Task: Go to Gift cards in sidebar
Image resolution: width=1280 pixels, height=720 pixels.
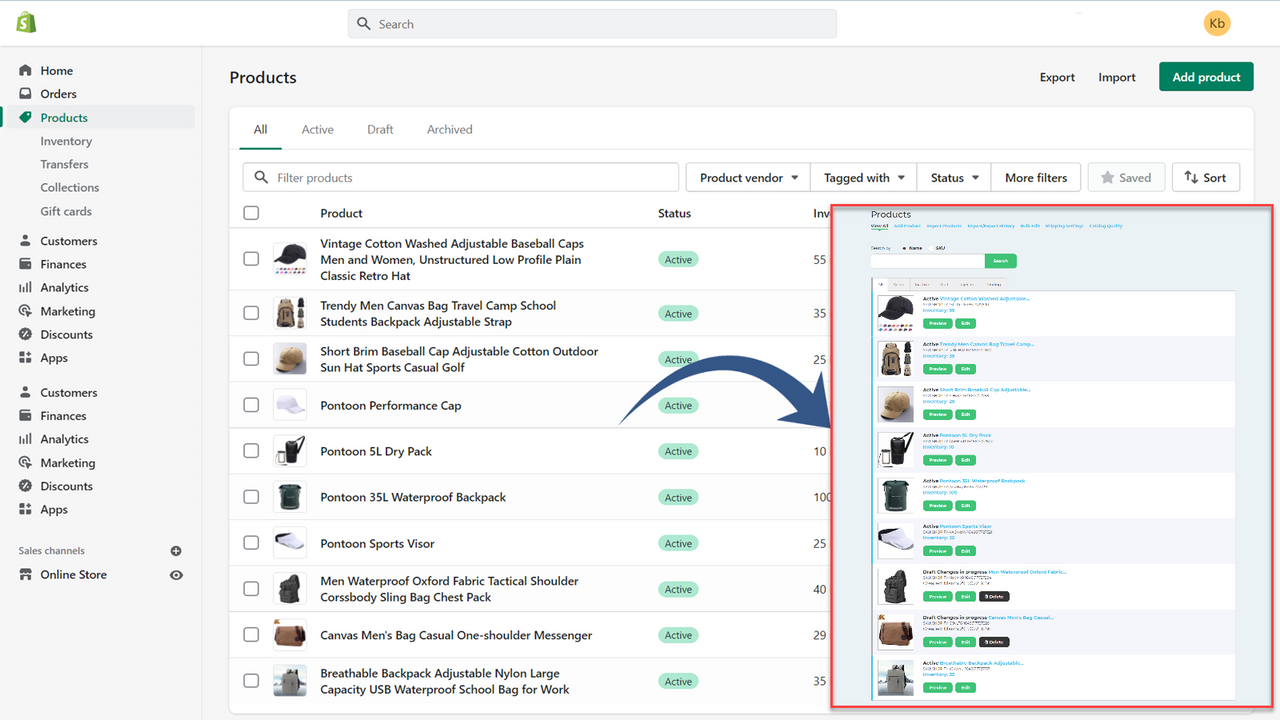Action: coord(66,212)
